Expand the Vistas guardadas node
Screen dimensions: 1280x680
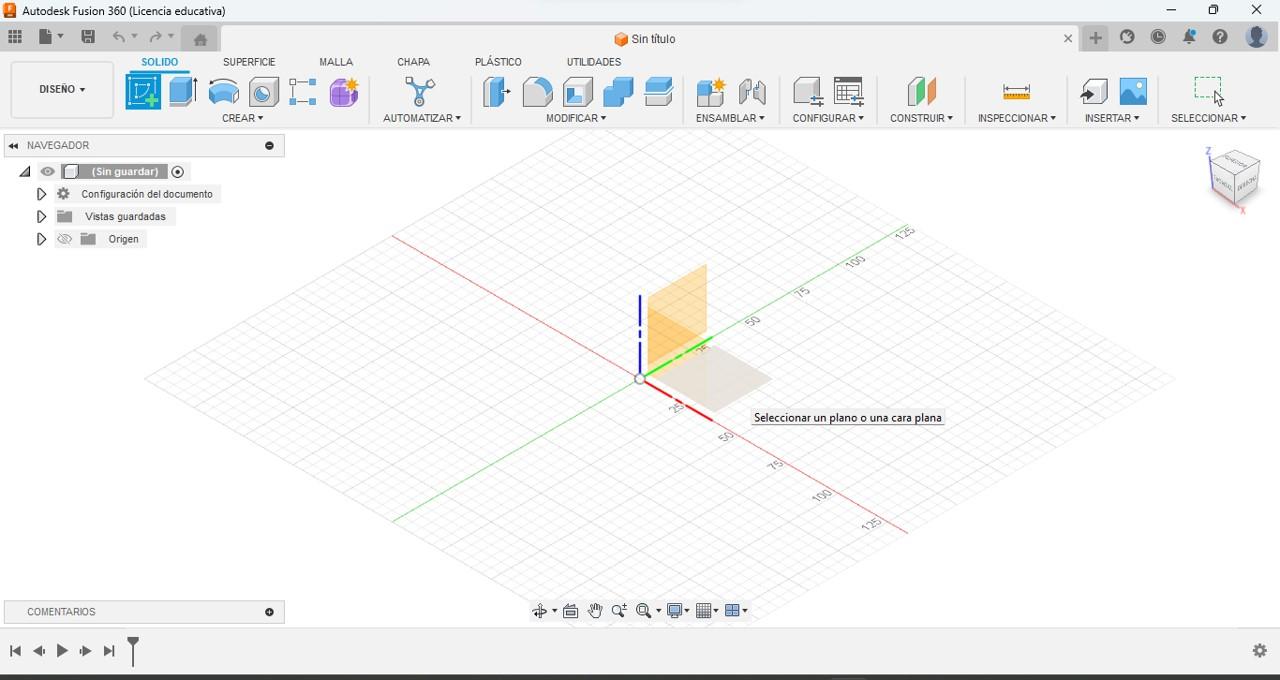click(x=41, y=216)
